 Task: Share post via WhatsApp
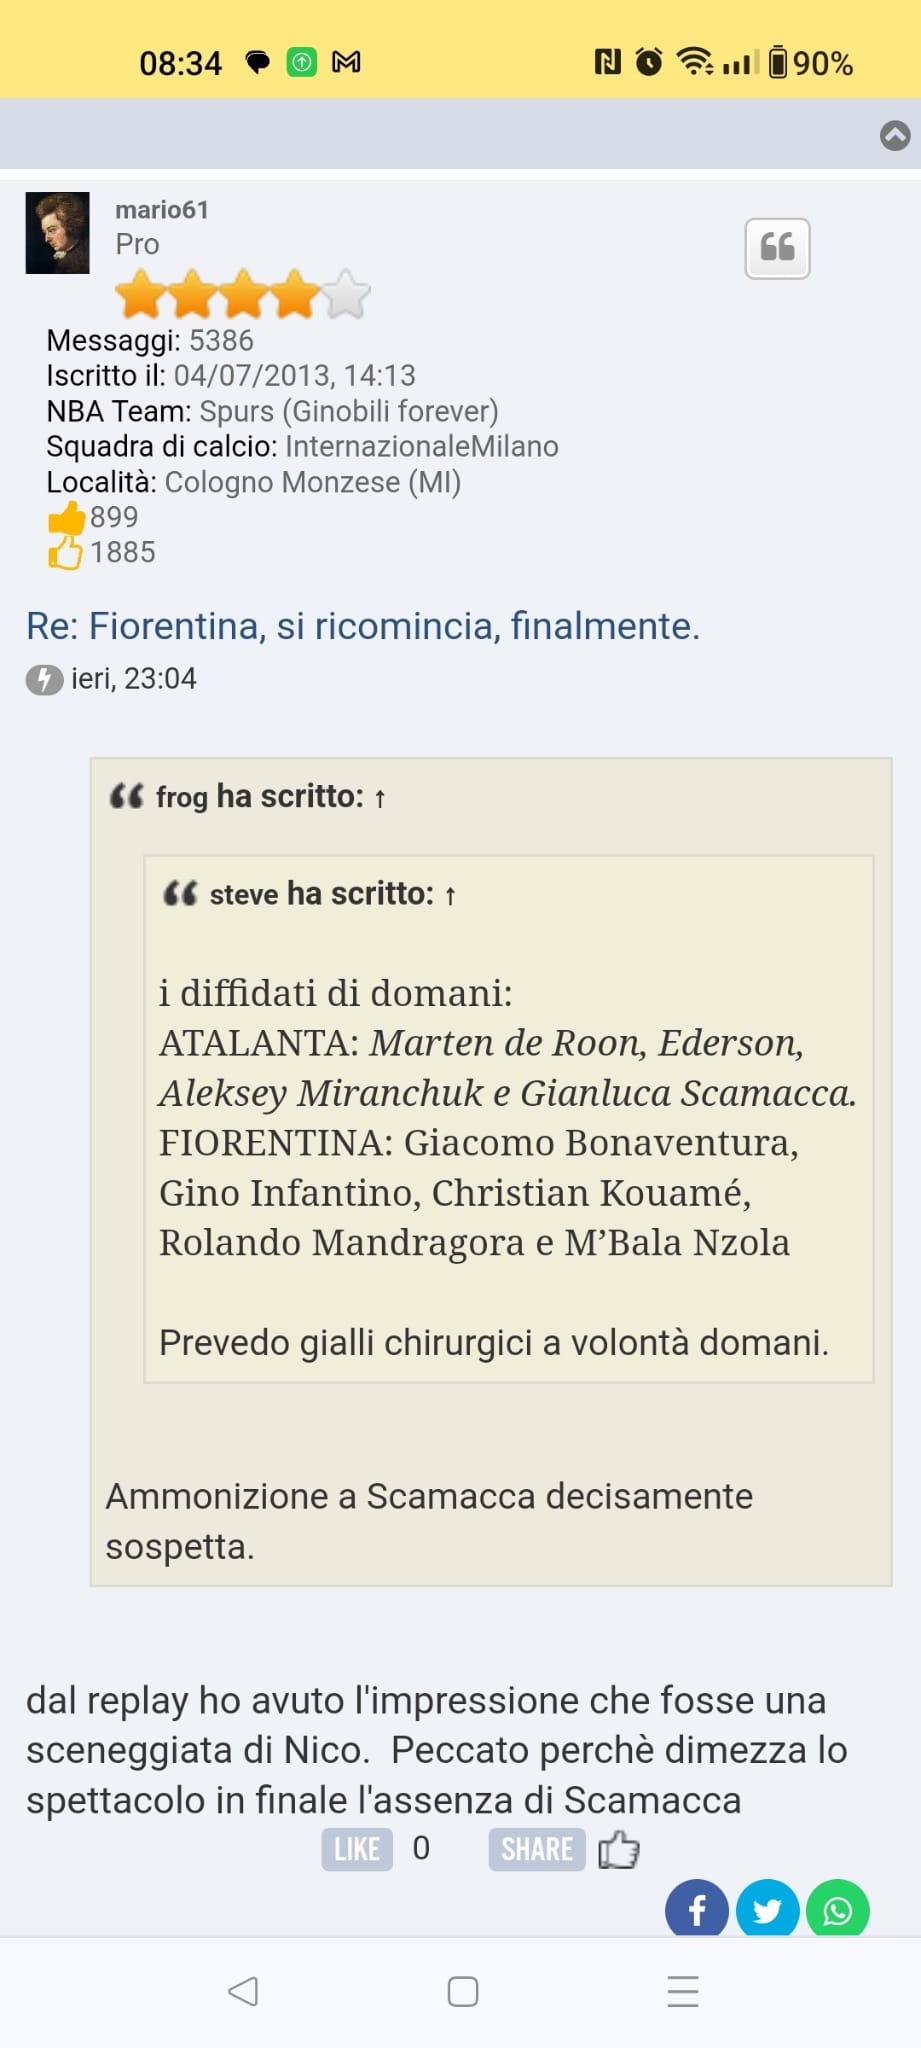(837, 1910)
